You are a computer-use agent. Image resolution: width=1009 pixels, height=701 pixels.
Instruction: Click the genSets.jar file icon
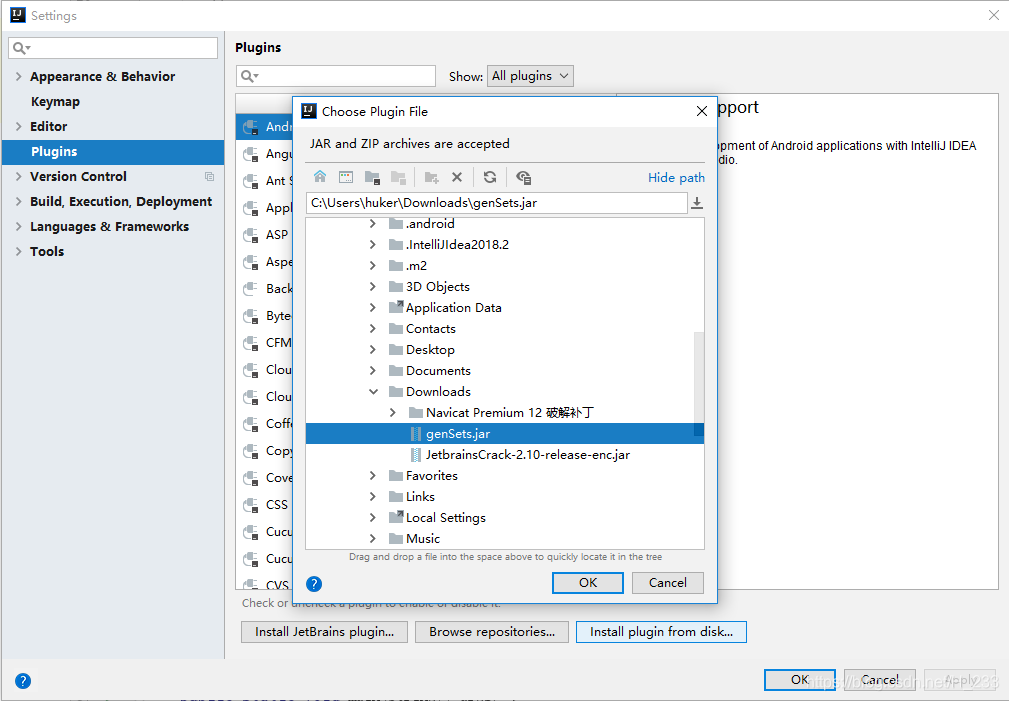coord(416,434)
